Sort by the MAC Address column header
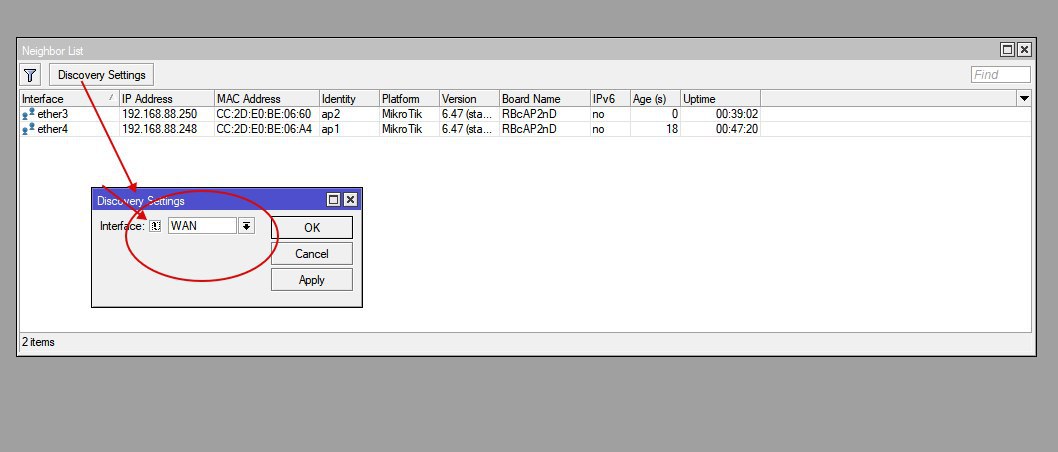Screen dimensions: 1058x452 click(x=266, y=98)
